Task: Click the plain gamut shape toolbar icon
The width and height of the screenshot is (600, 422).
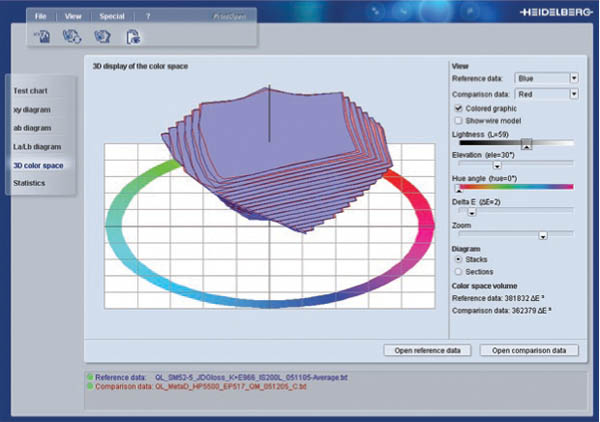Action: point(101,37)
